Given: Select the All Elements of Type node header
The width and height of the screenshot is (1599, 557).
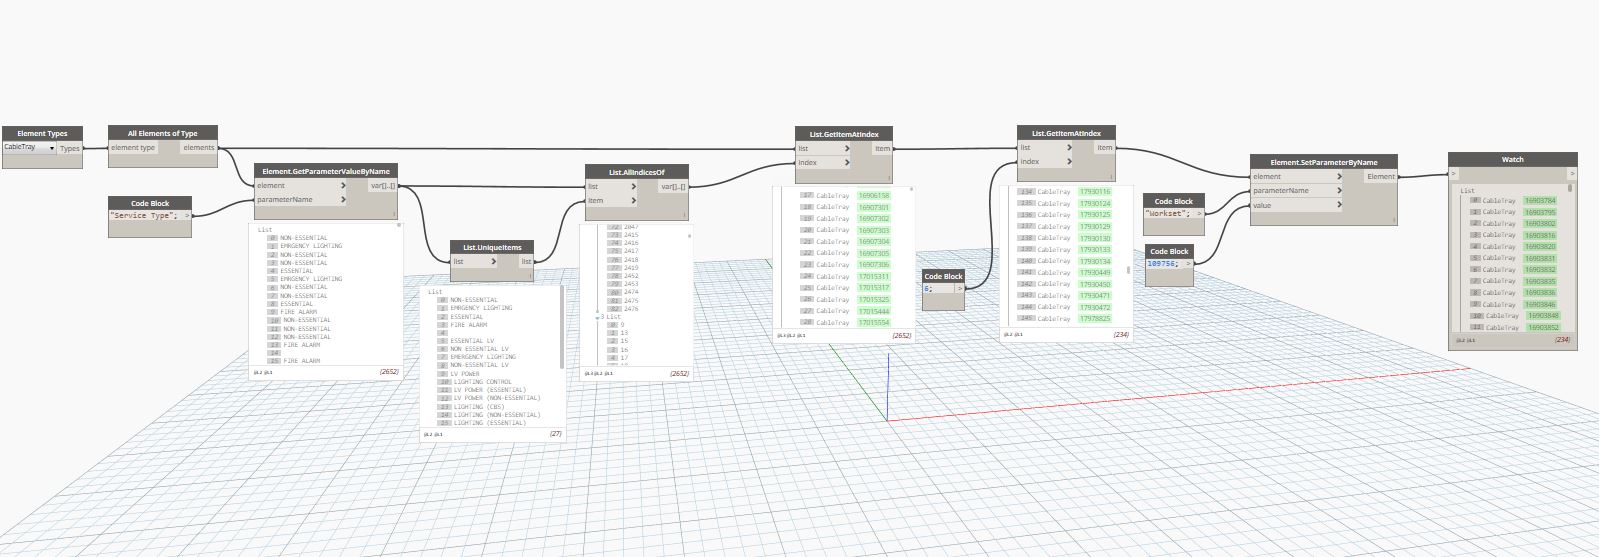Looking at the screenshot, I should click(x=163, y=133).
